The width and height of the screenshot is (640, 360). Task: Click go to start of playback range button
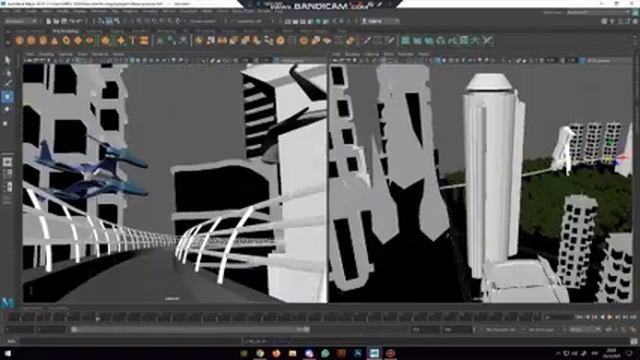tap(580, 317)
